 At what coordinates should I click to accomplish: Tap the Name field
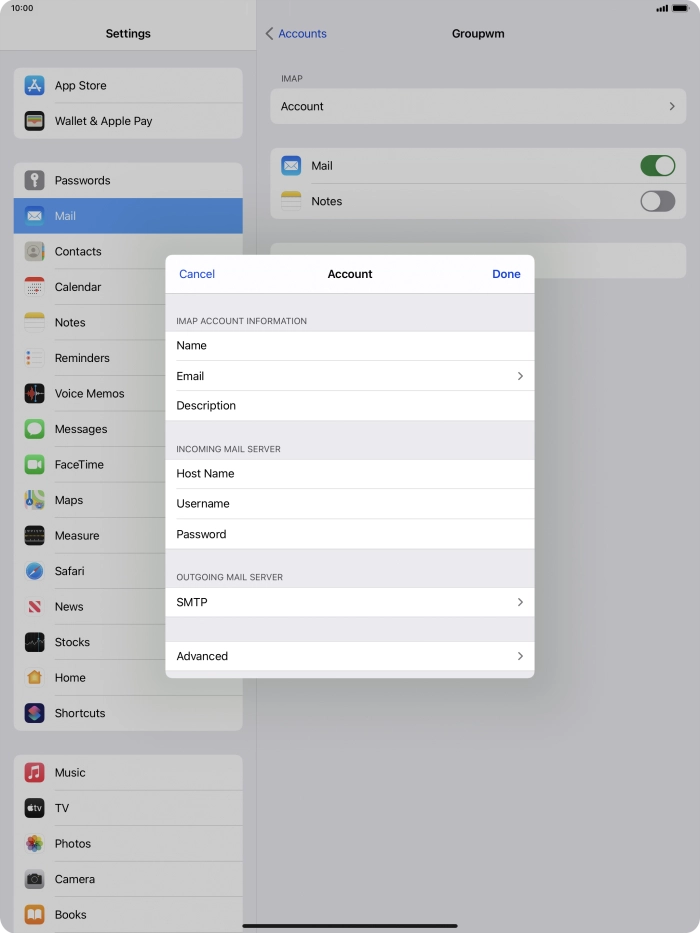tap(350, 346)
